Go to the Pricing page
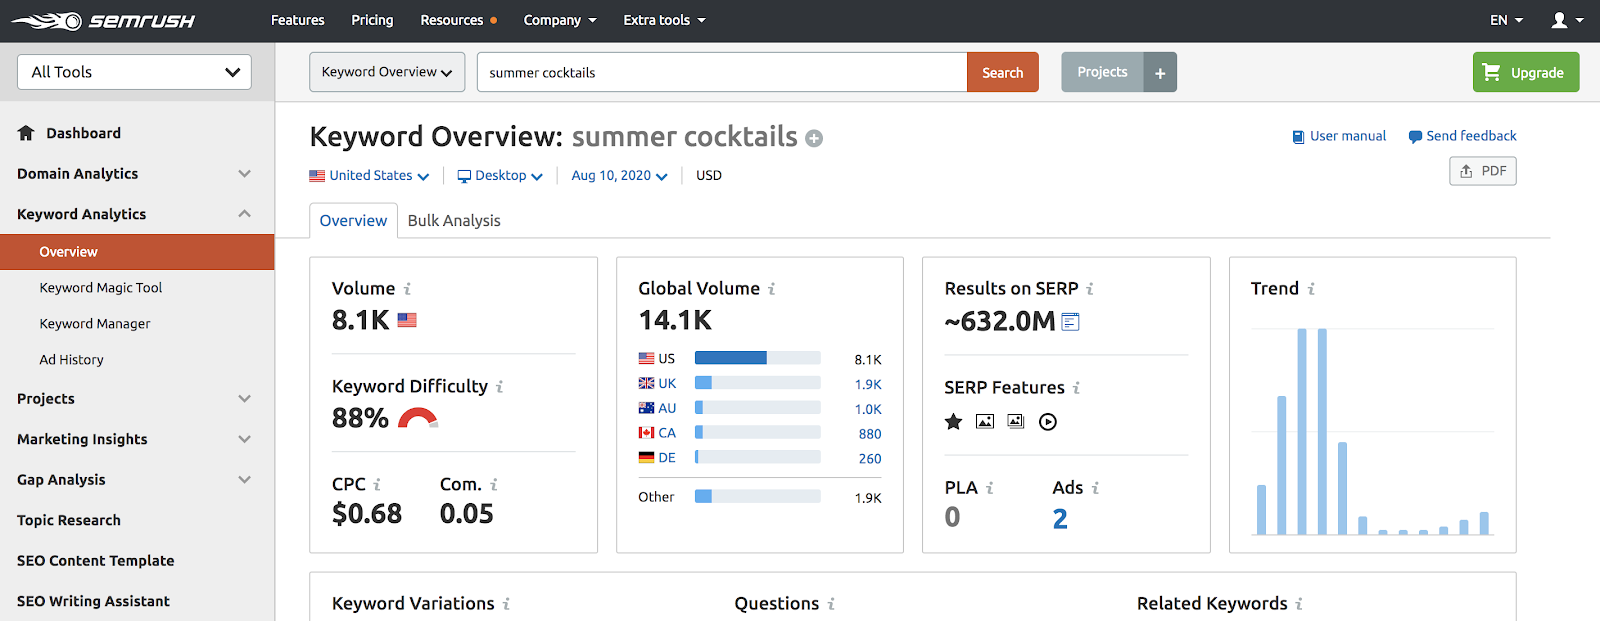The width and height of the screenshot is (1600, 621). coord(372,20)
